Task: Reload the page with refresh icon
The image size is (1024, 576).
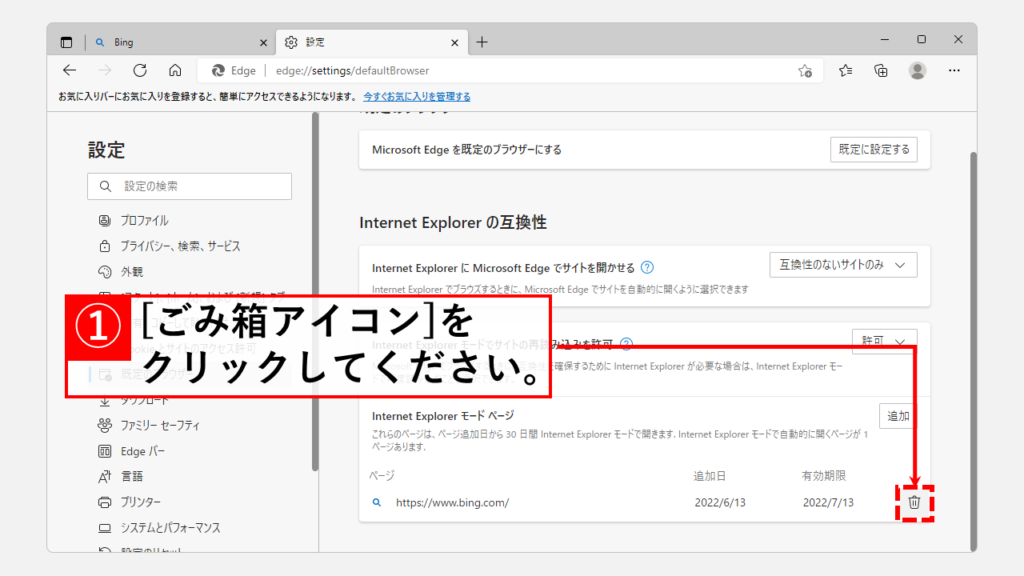Action: click(x=140, y=71)
